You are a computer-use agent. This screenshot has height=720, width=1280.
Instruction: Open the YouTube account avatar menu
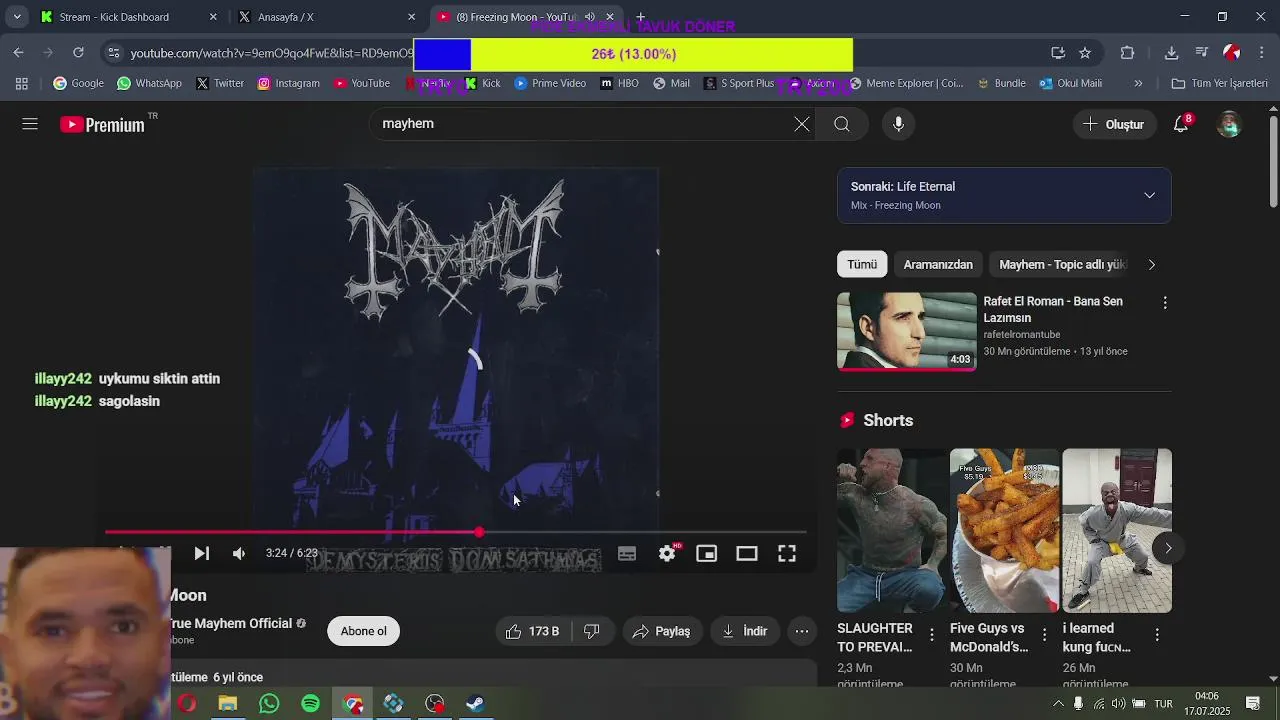pos(1229,124)
